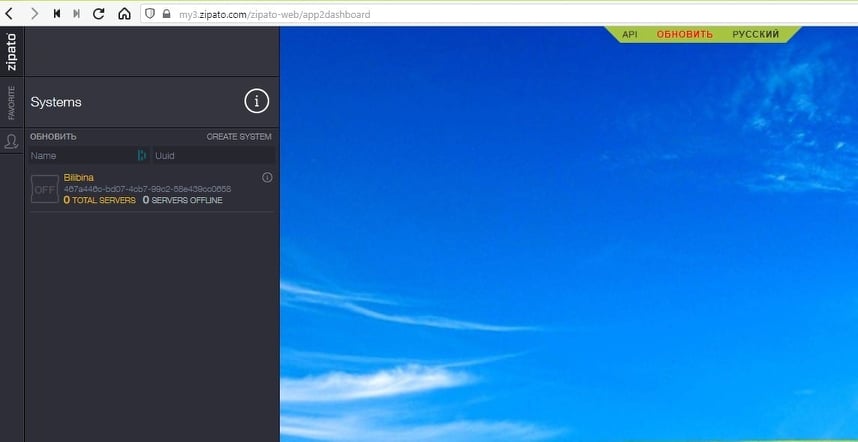
Task: Show info for the Bilibina system
Action: 267,177
